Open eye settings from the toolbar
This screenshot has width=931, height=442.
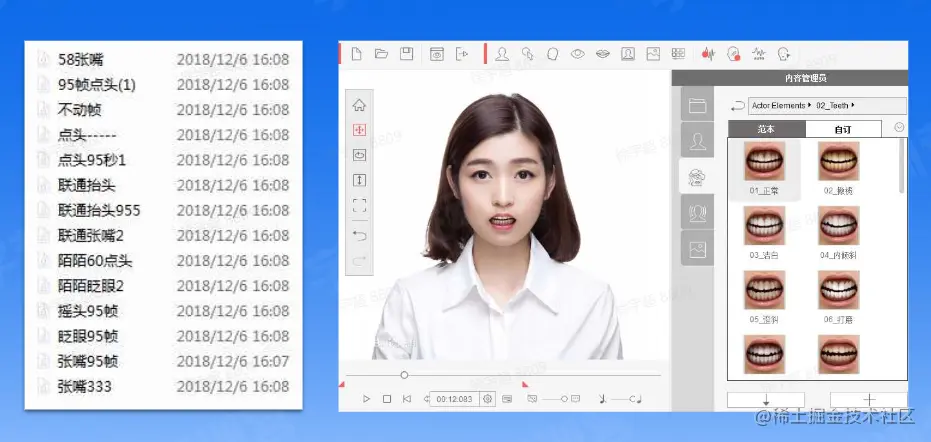point(578,54)
